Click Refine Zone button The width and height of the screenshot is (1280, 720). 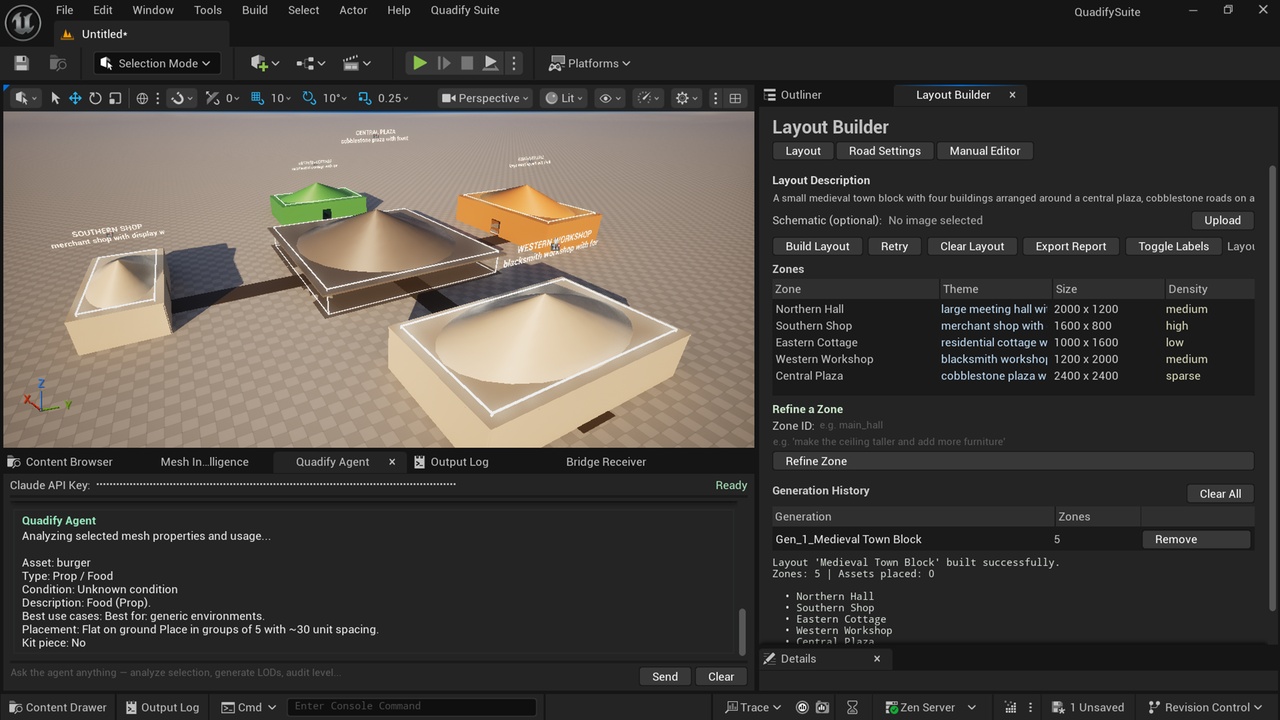click(1013, 461)
